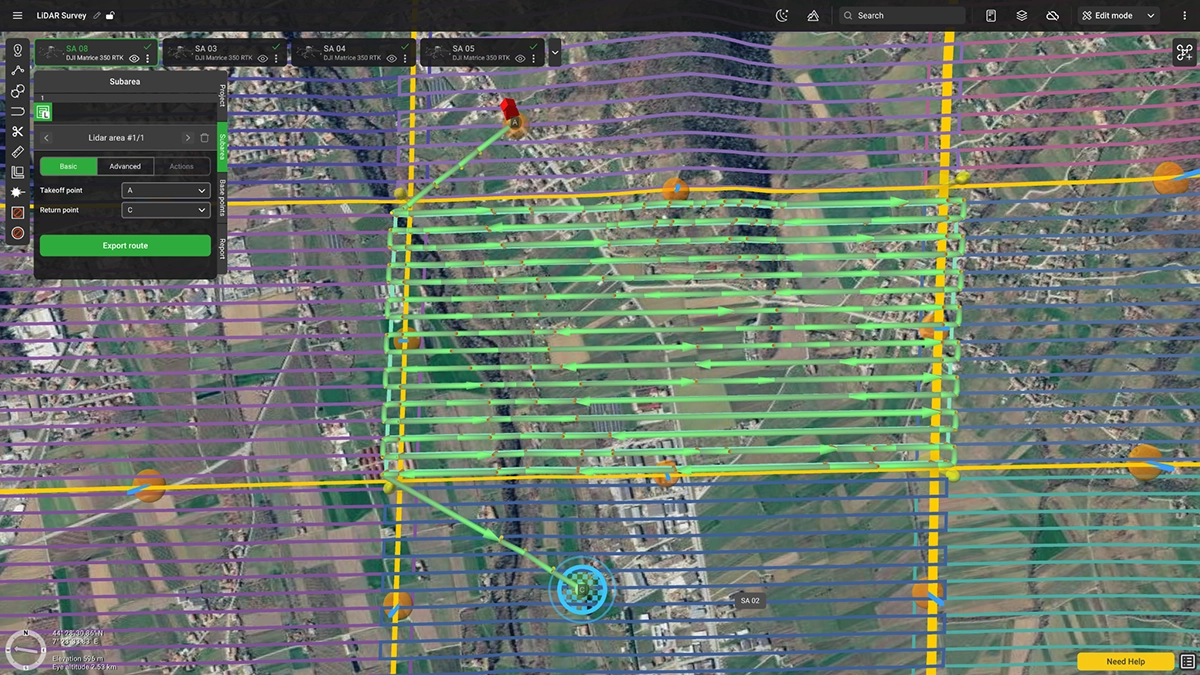Open the Subarea vertical tab

[x=222, y=147]
